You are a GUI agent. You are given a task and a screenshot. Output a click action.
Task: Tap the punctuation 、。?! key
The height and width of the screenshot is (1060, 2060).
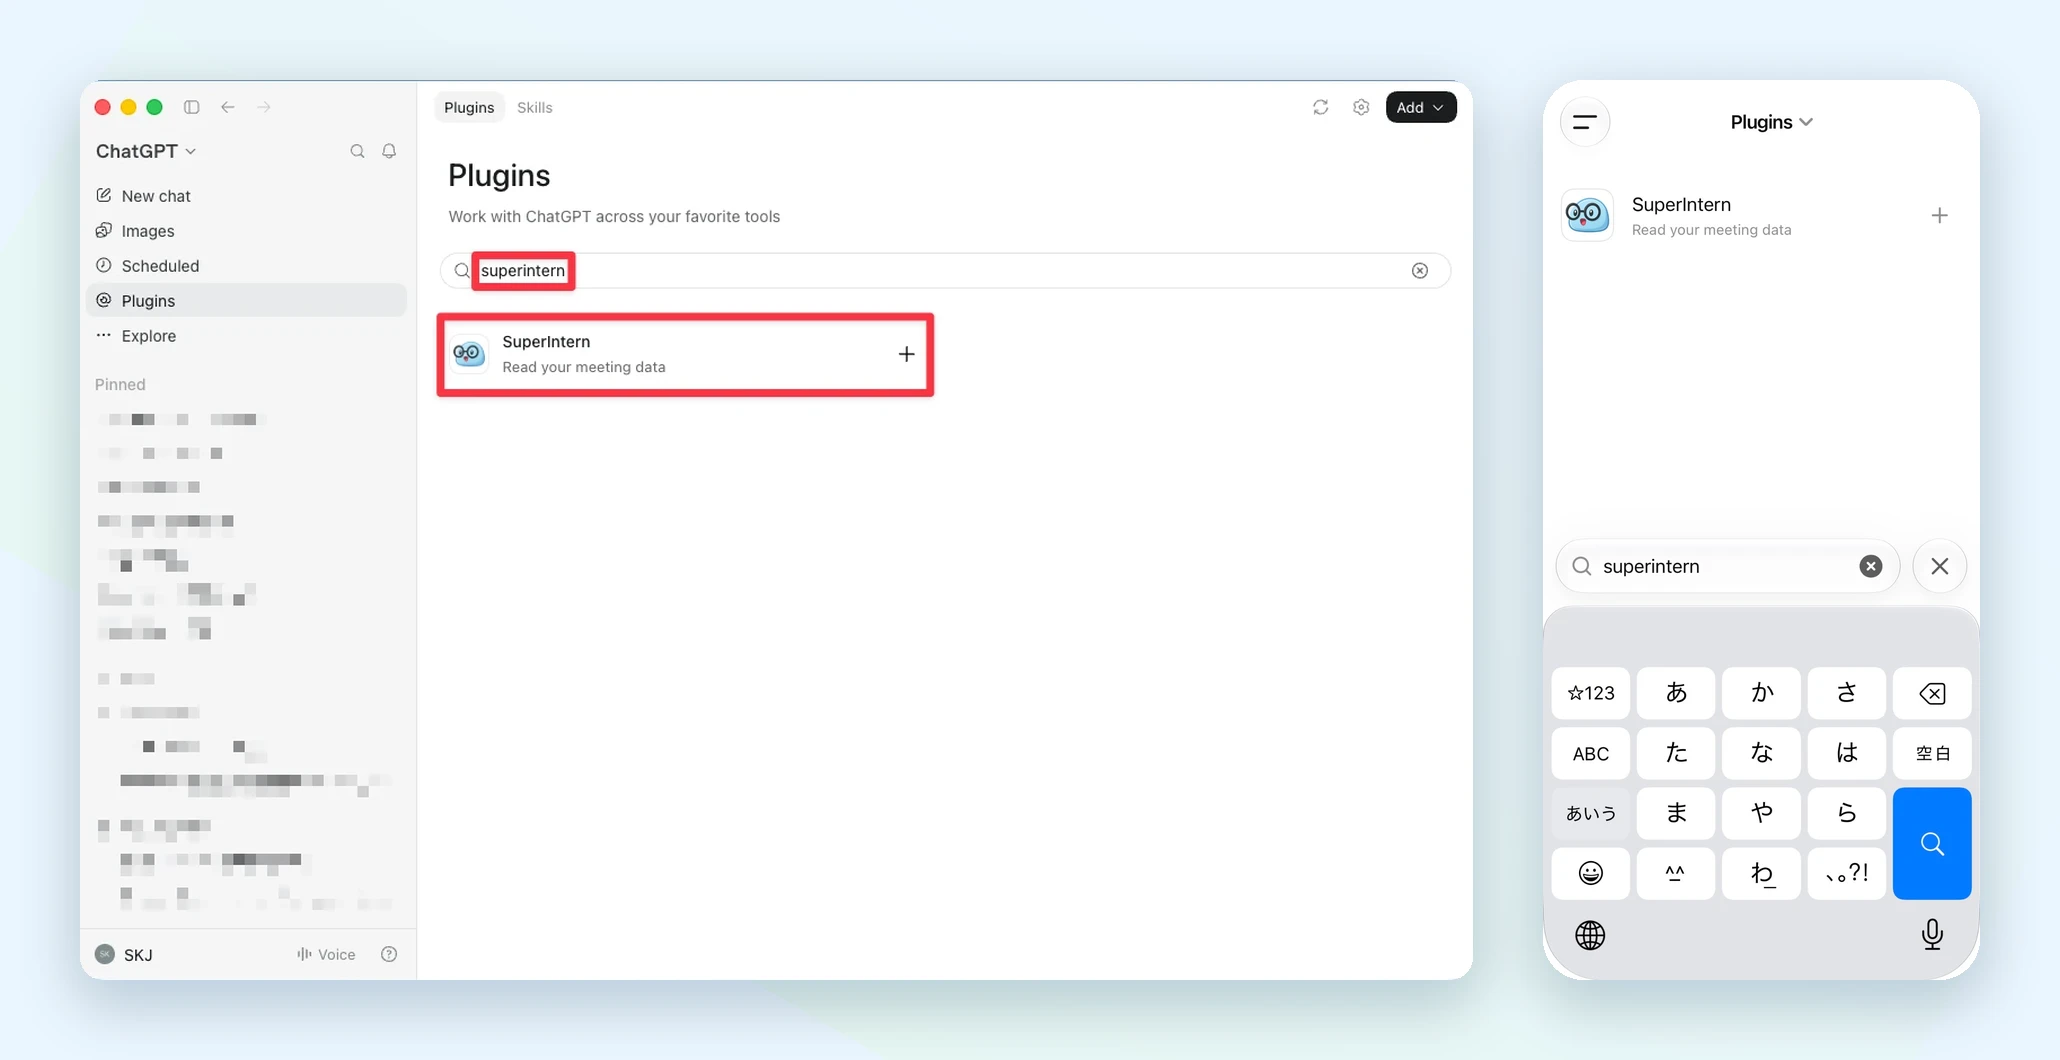coord(1847,873)
